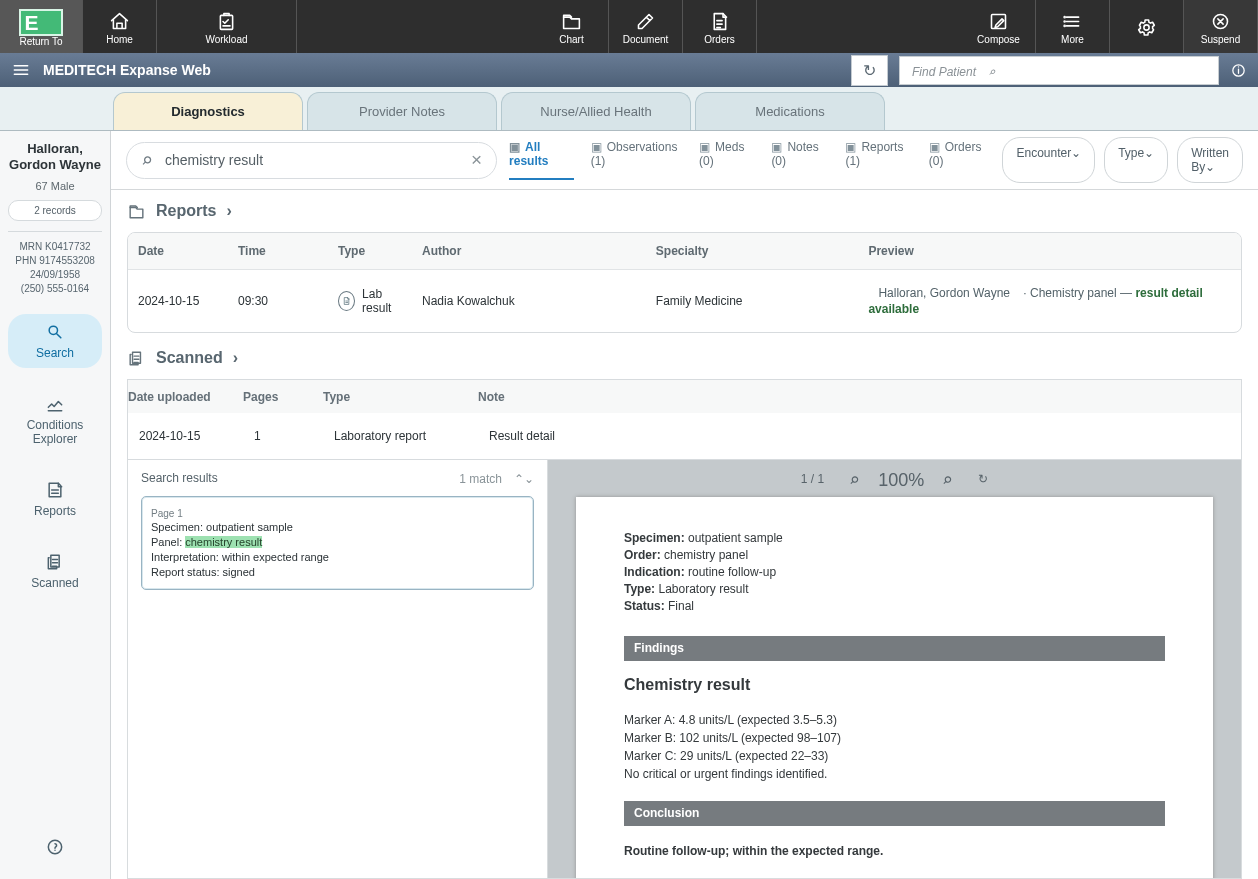Click the 2024-10-15 Laboratory report scanned row
Image resolution: width=1258 pixels, height=879 pixels.
click(684, 436)
